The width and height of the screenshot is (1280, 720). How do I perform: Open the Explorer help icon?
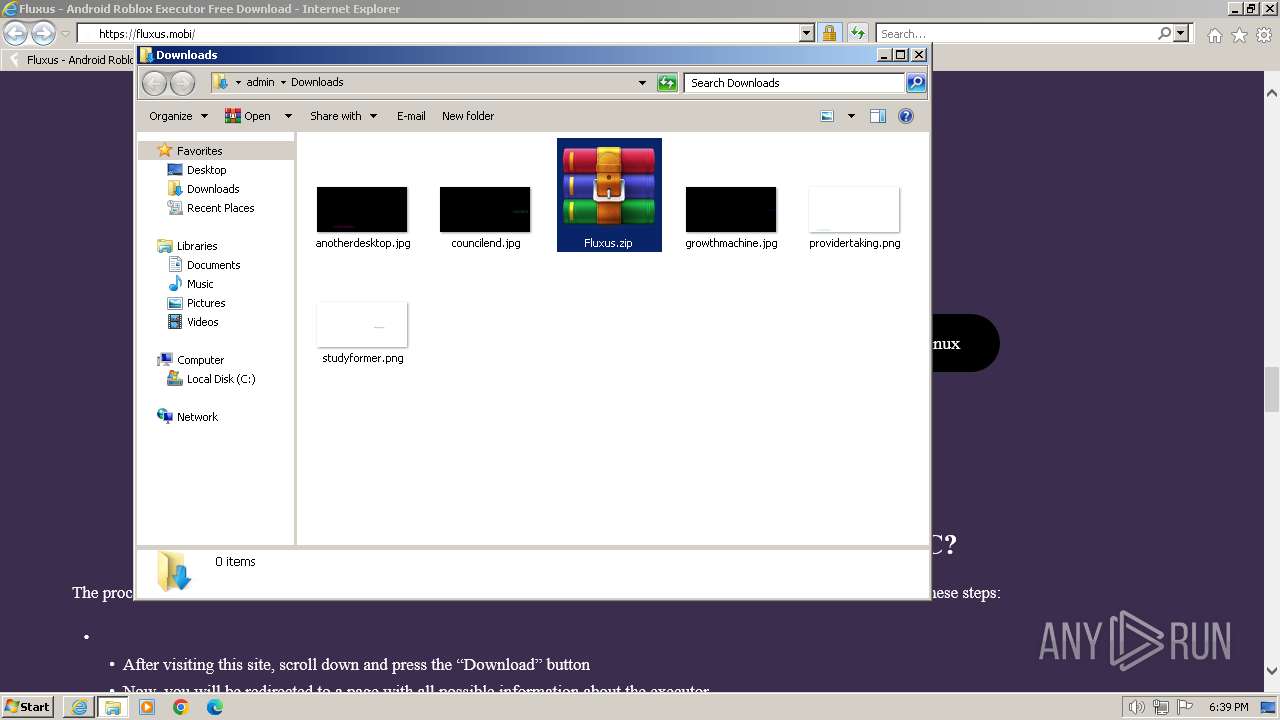(906, 116)
